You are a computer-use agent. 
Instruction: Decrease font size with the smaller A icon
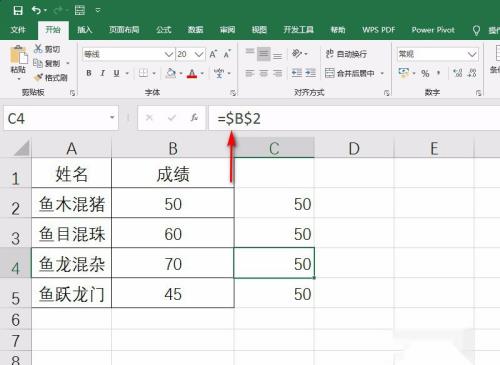(227, 54)
